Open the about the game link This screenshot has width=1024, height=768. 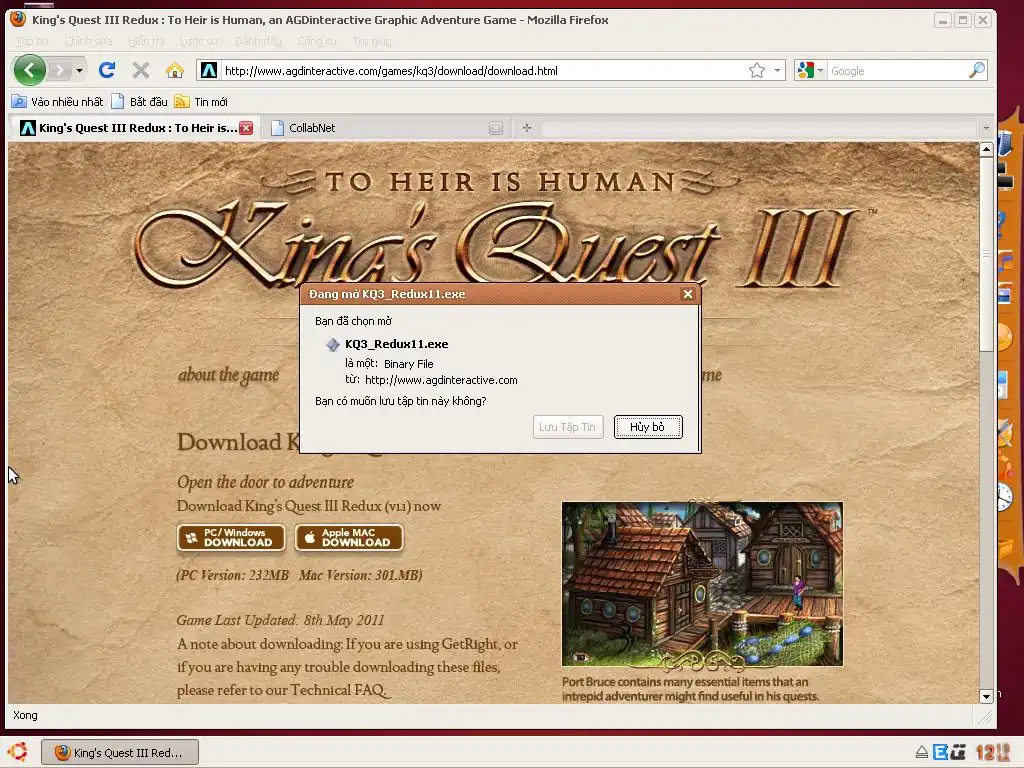[229, 375]
